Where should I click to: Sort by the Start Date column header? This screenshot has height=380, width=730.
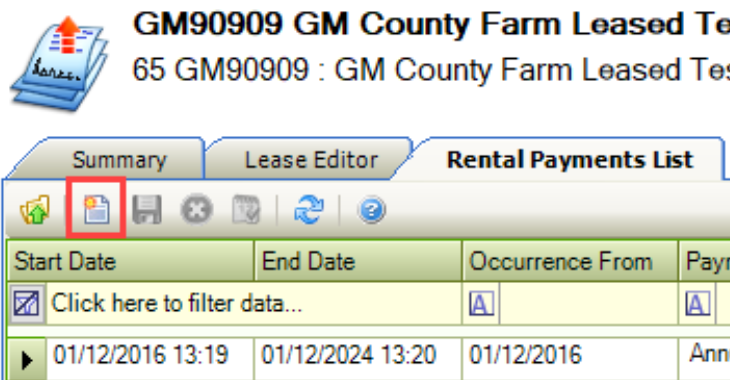pos(131,261)
